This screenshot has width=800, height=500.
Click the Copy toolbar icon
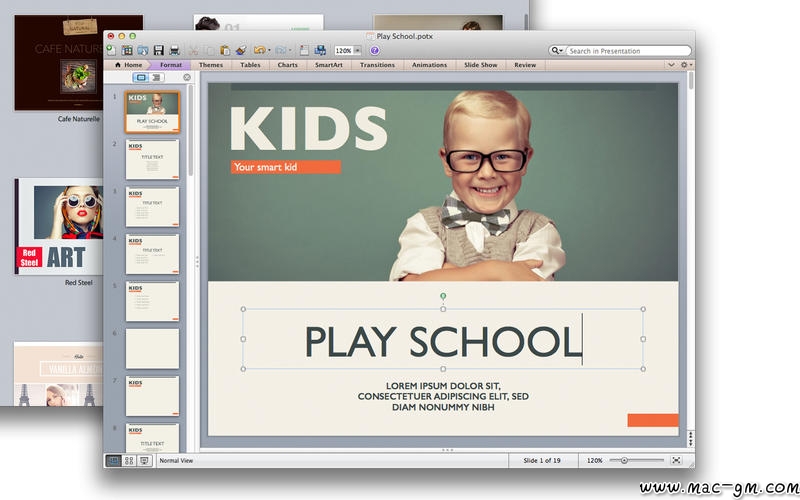point(209,50)
